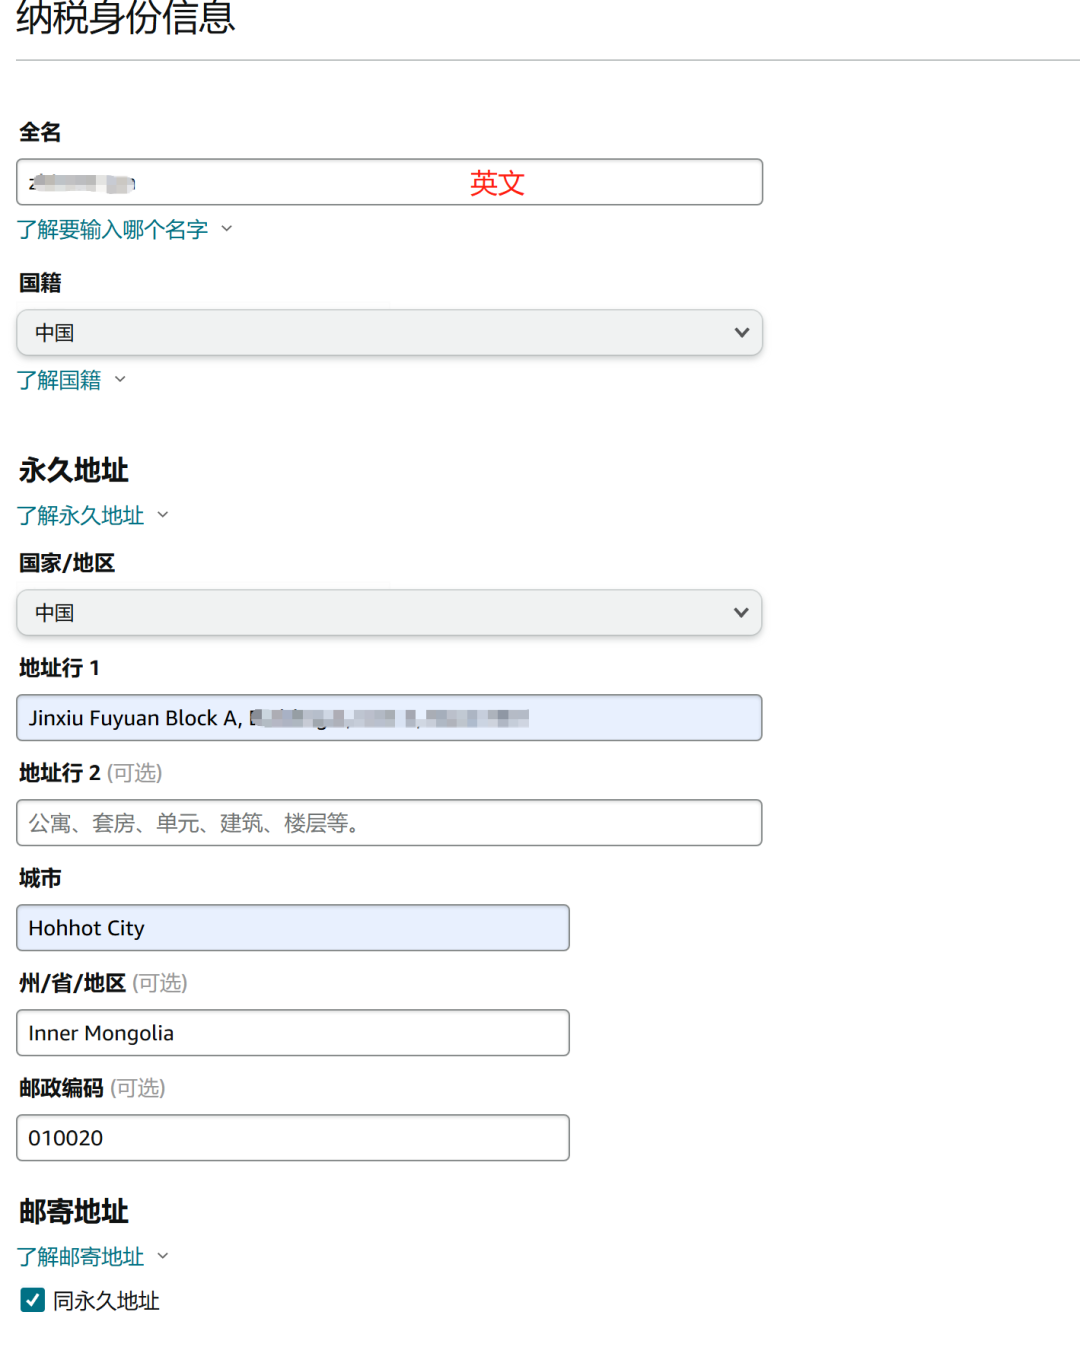Viewport: 1080px width, 1363px height.
Task: Open the 国籍 nationality dropdown
Action: pos(389,332)
